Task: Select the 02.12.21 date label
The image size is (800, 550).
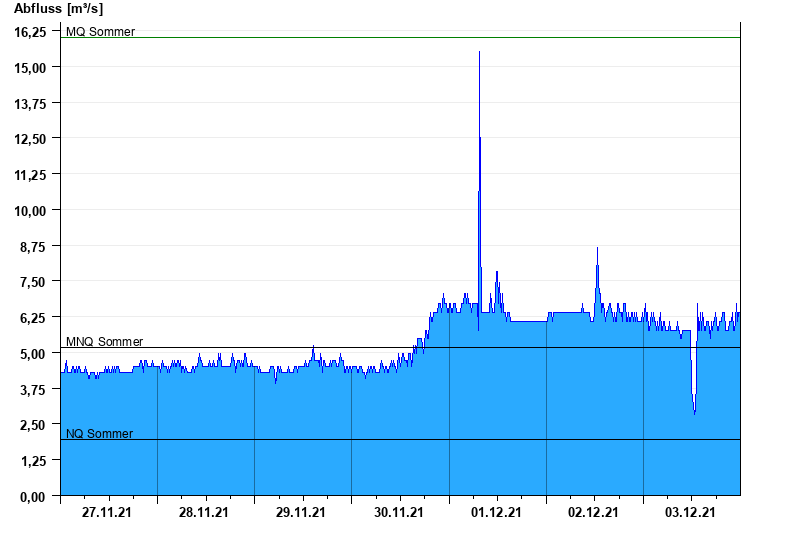Action: (593, 512)
